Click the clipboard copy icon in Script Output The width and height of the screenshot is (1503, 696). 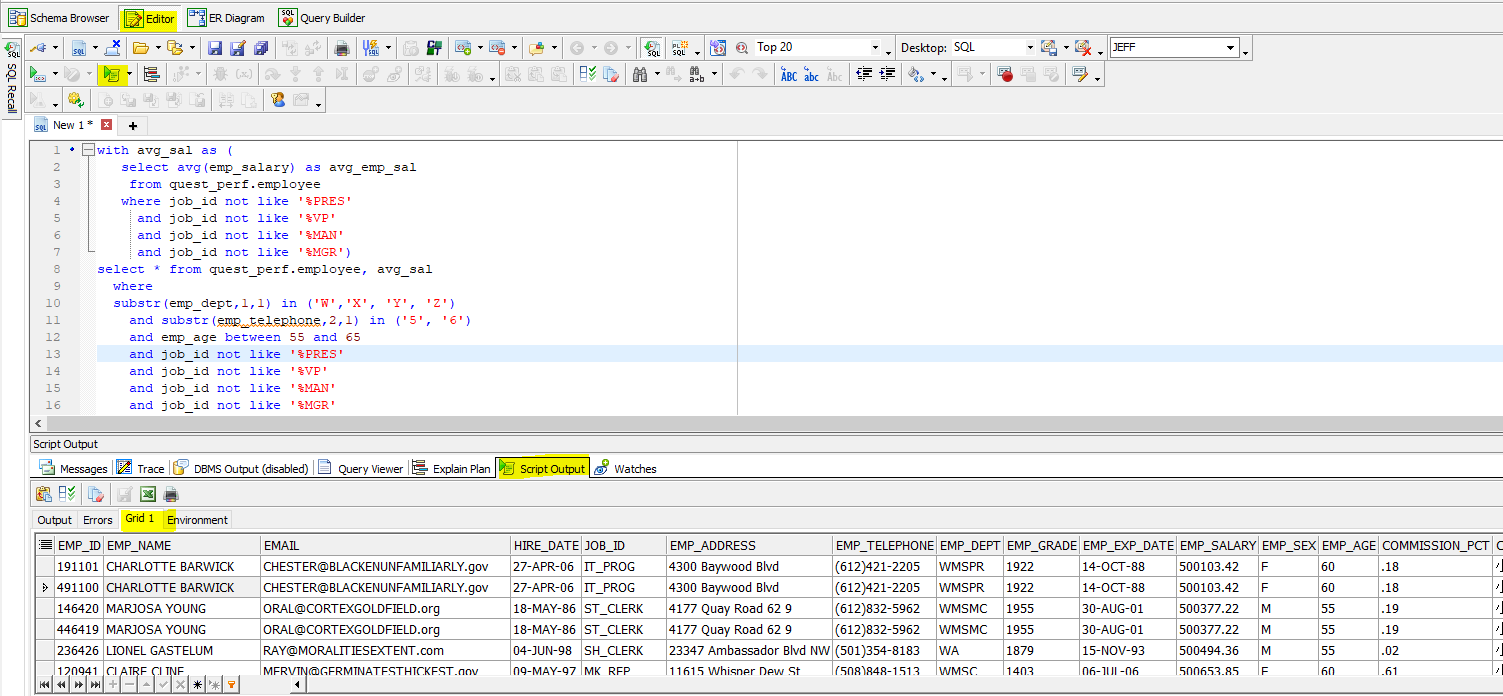[43, 494]
